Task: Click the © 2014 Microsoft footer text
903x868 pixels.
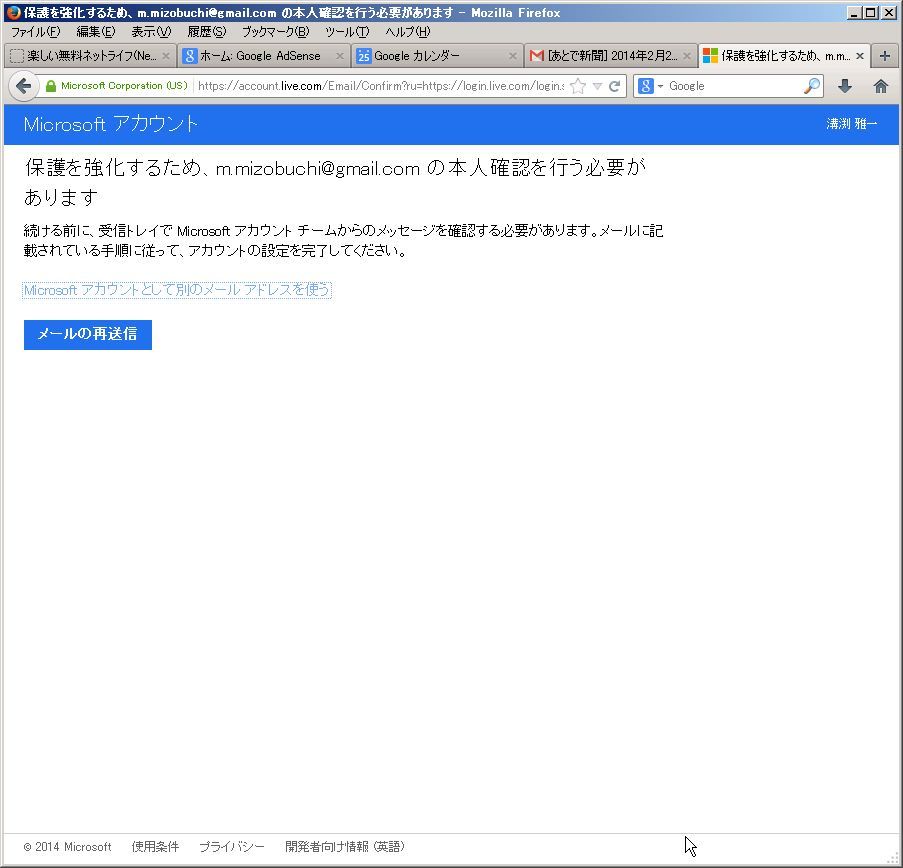Action: (67, 847)
